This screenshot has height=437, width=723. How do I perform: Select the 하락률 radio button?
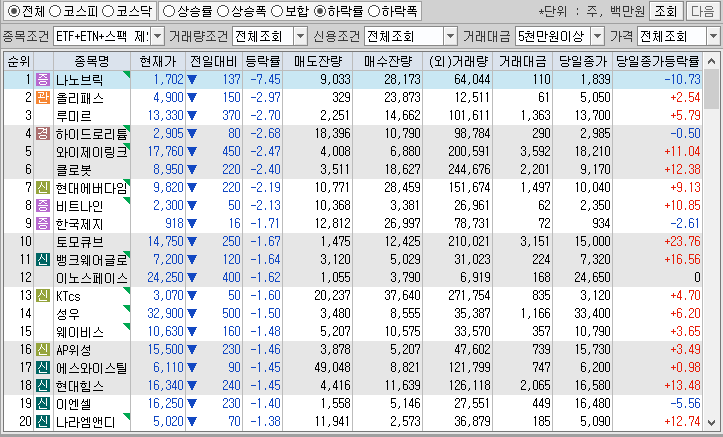click(x=320, y=11)
